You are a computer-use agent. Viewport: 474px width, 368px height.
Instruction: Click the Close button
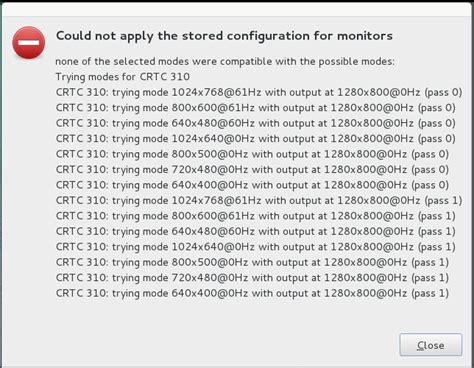(431, 345)
